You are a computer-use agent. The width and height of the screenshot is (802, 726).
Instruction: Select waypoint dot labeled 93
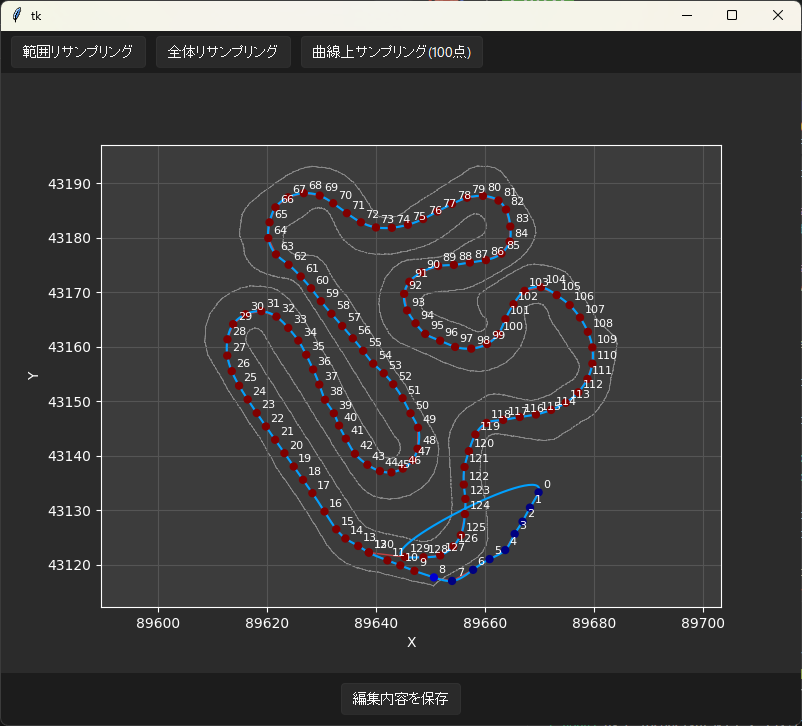point(407,311)
